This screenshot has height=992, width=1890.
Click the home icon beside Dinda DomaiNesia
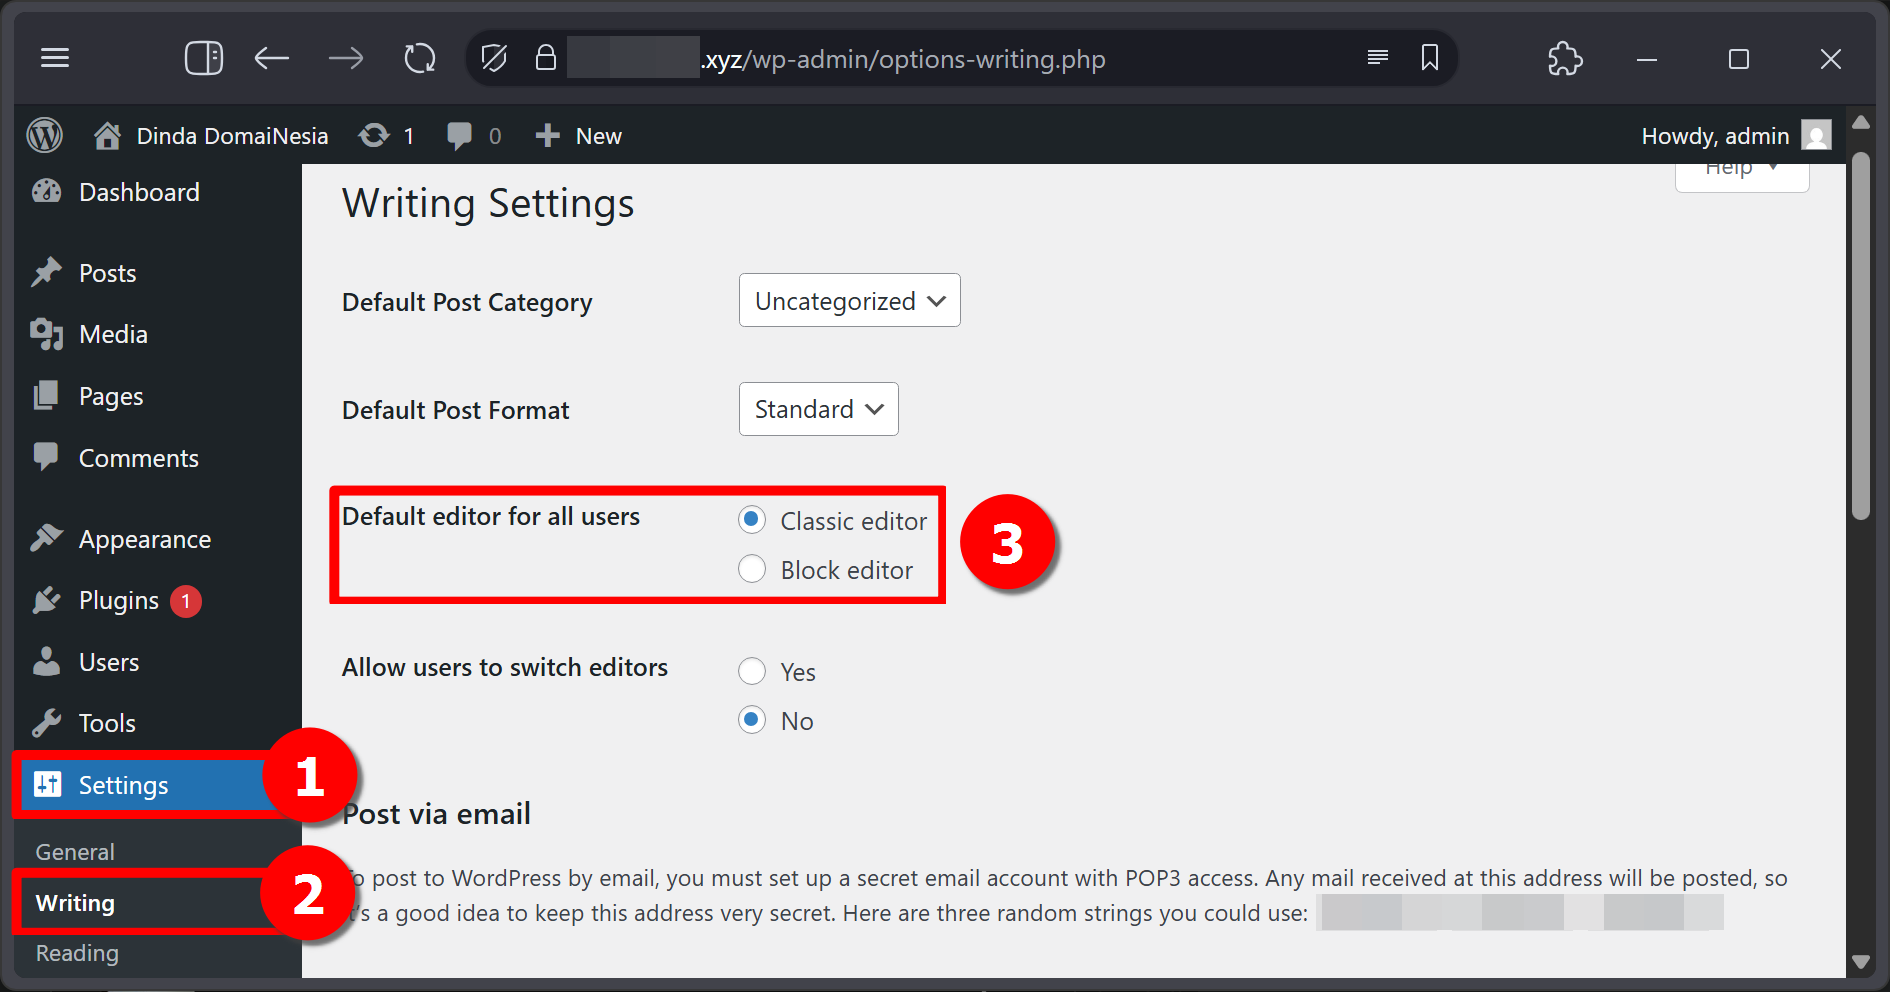click(108, 135)
